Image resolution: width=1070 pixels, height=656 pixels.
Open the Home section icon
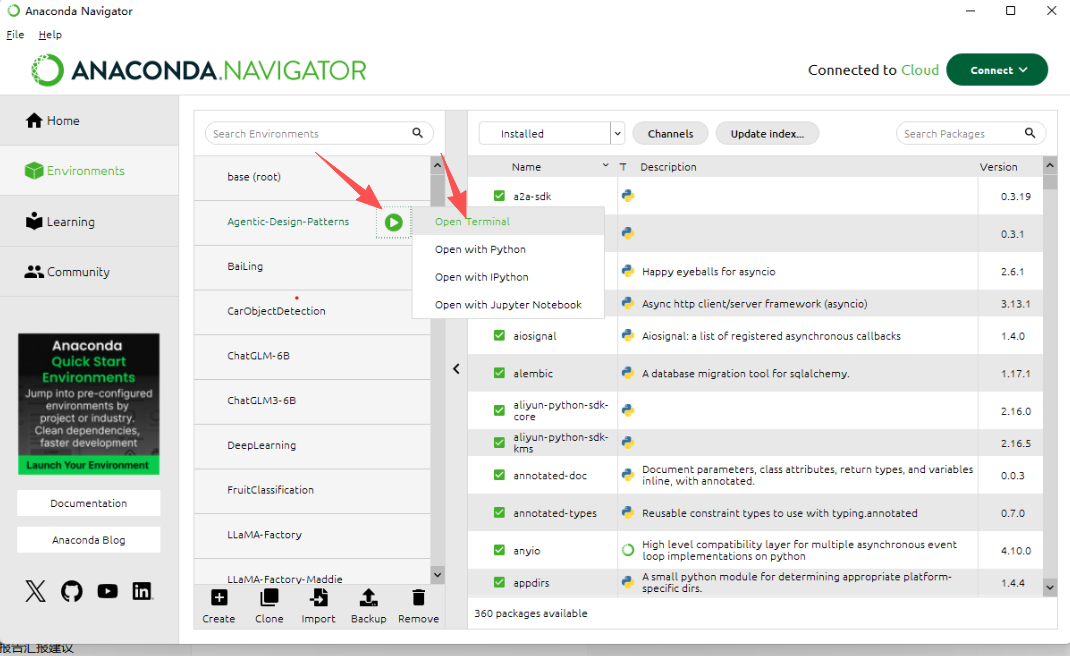34,121
